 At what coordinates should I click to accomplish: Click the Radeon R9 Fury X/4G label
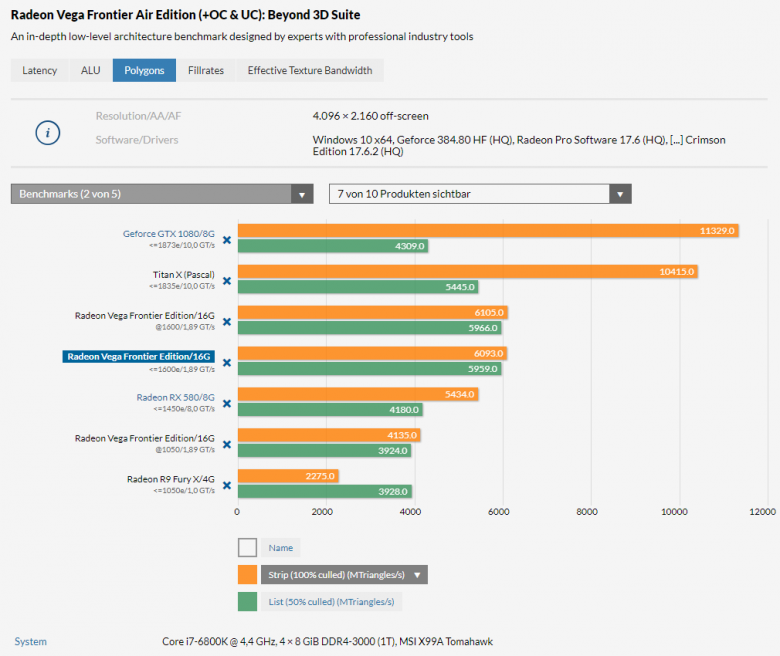[x=171, y=479]
